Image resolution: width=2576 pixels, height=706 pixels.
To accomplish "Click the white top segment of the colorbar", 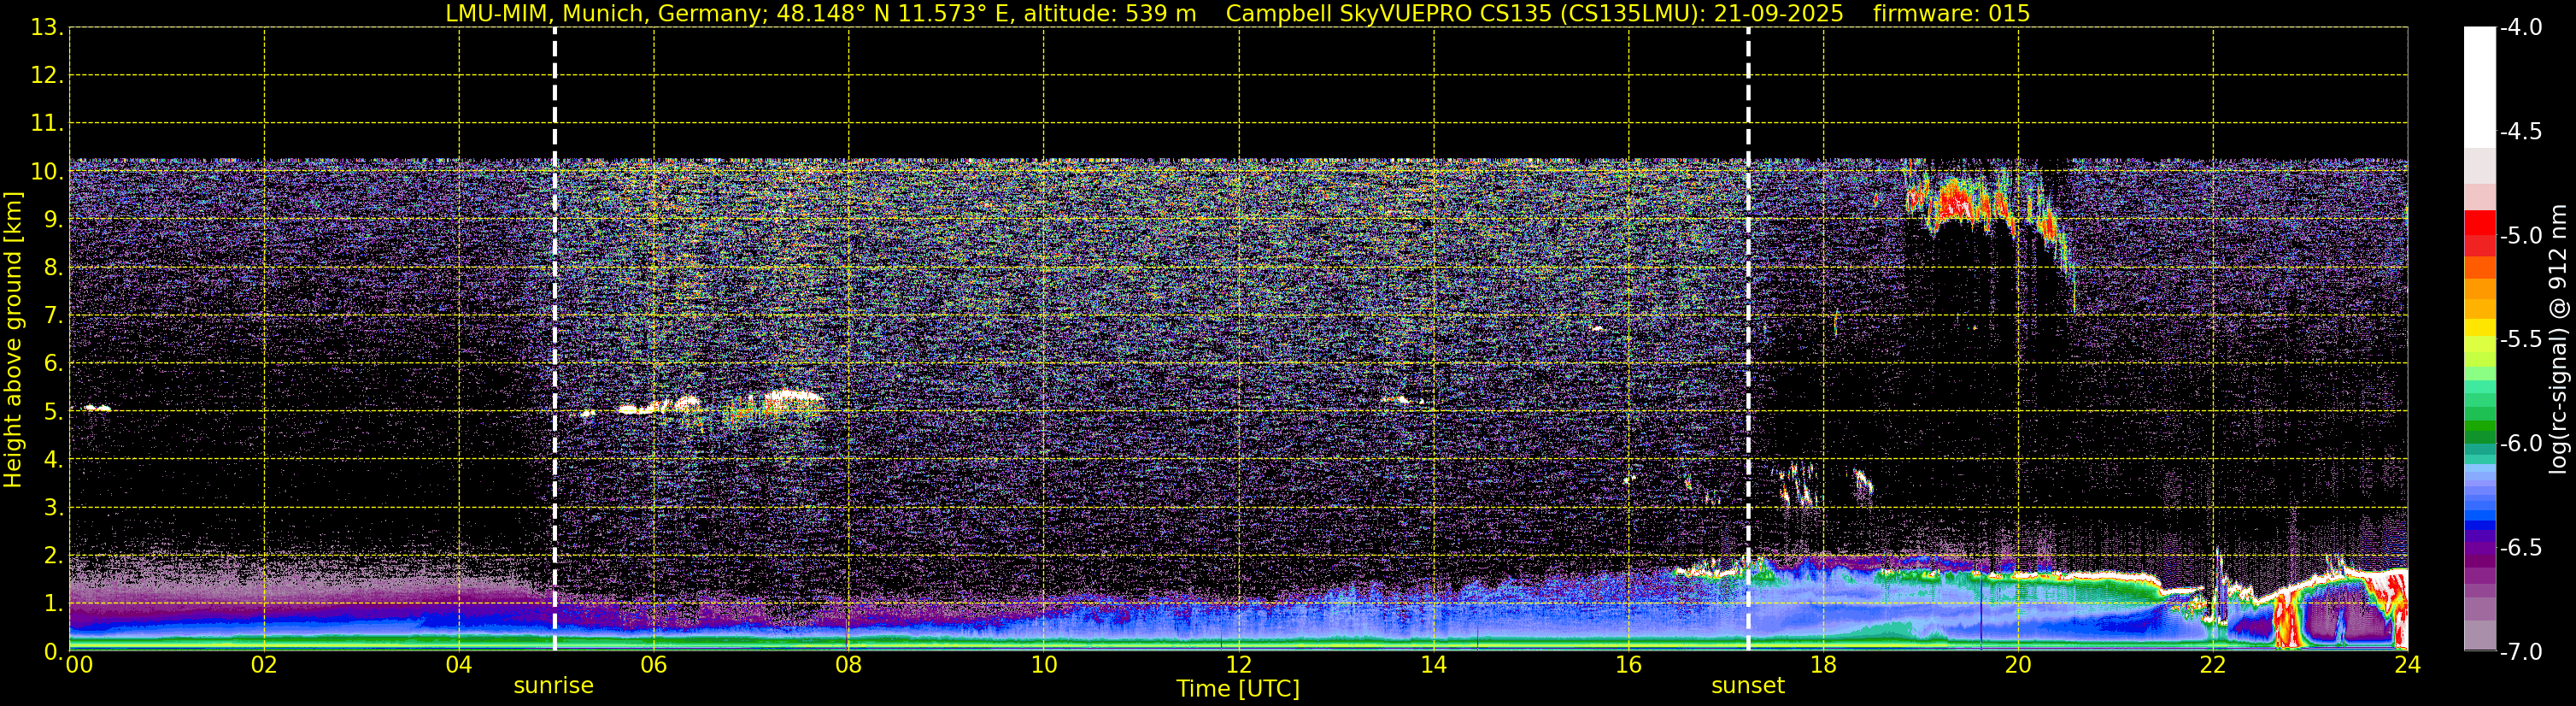I will (2480, 87).
